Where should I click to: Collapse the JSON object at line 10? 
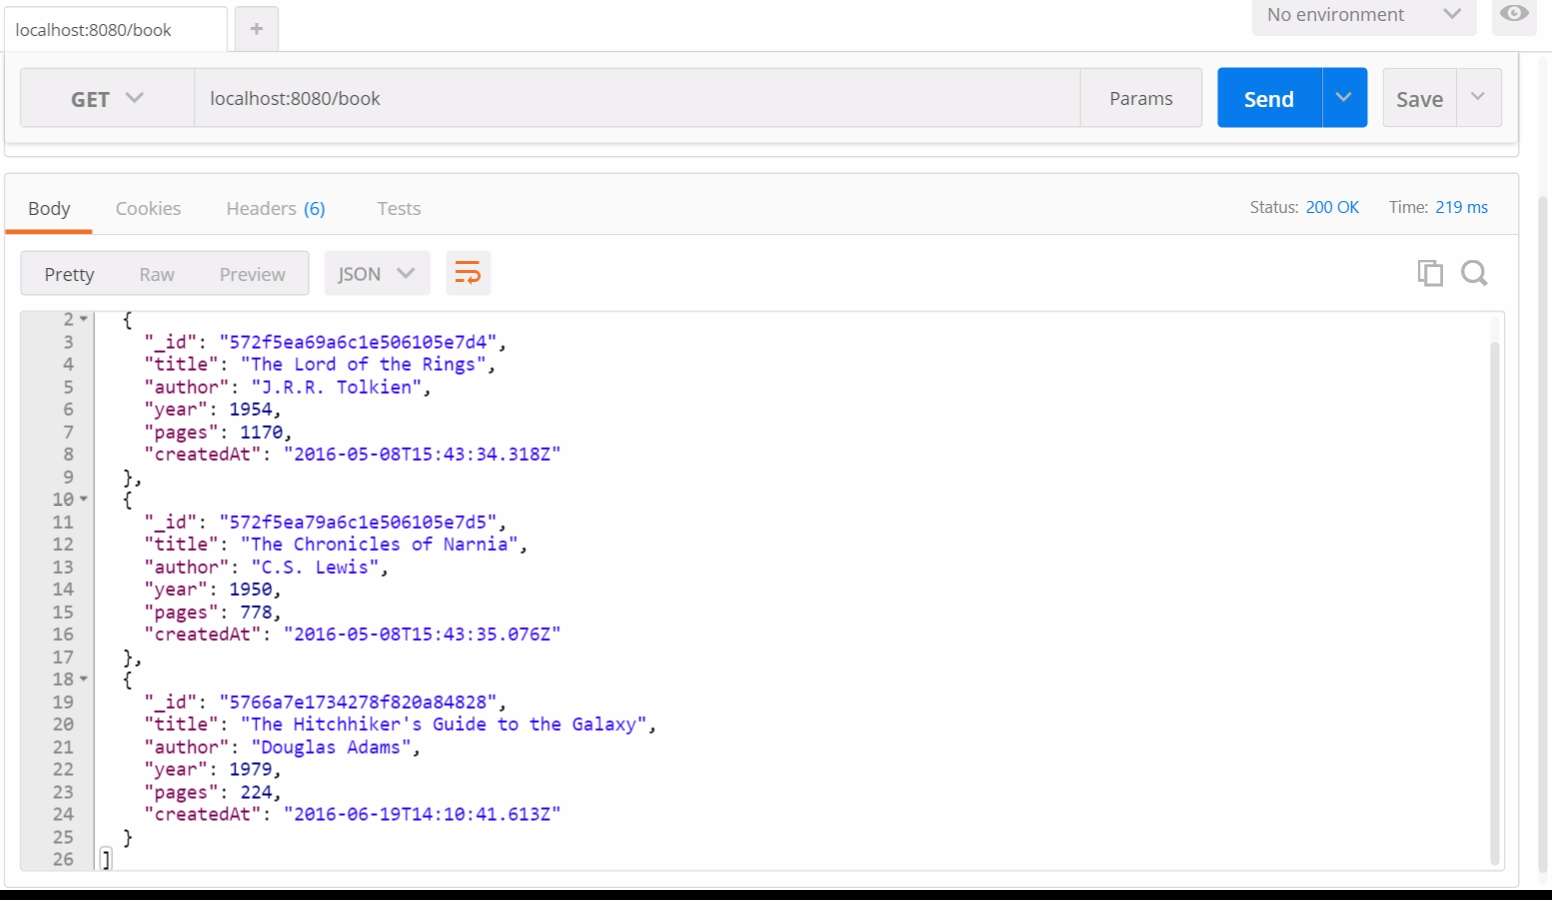pos(84,499)
